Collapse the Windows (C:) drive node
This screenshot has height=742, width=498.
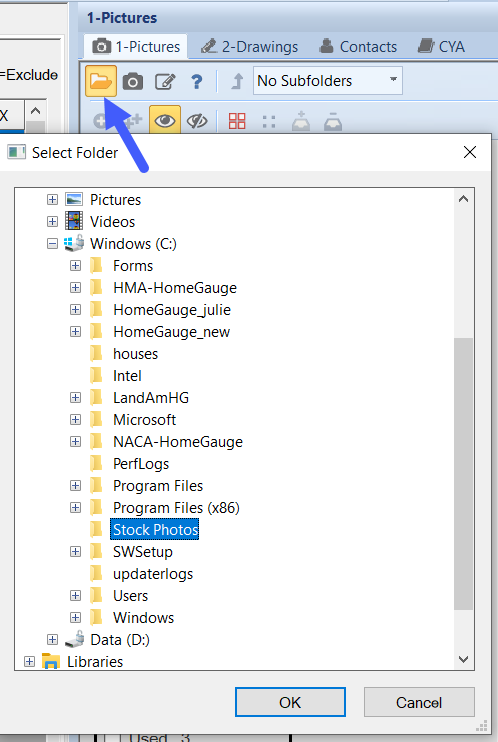point(53,244)
